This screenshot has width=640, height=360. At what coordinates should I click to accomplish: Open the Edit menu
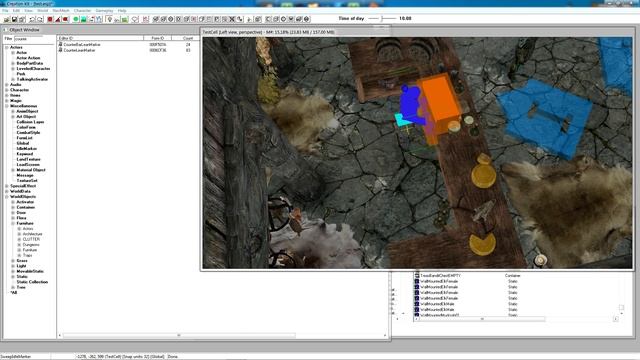16,11
